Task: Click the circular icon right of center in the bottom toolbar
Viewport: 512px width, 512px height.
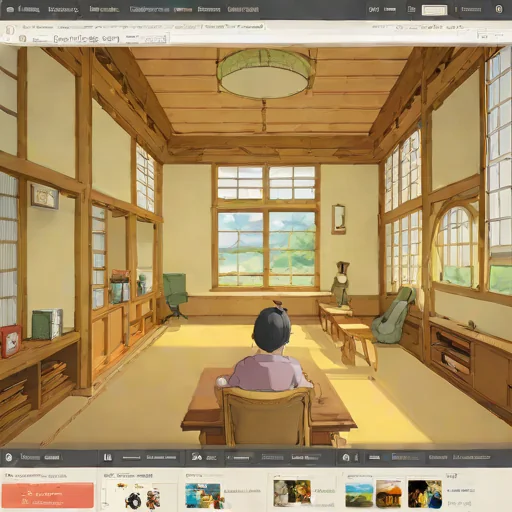Action: (x=346, y=457)
